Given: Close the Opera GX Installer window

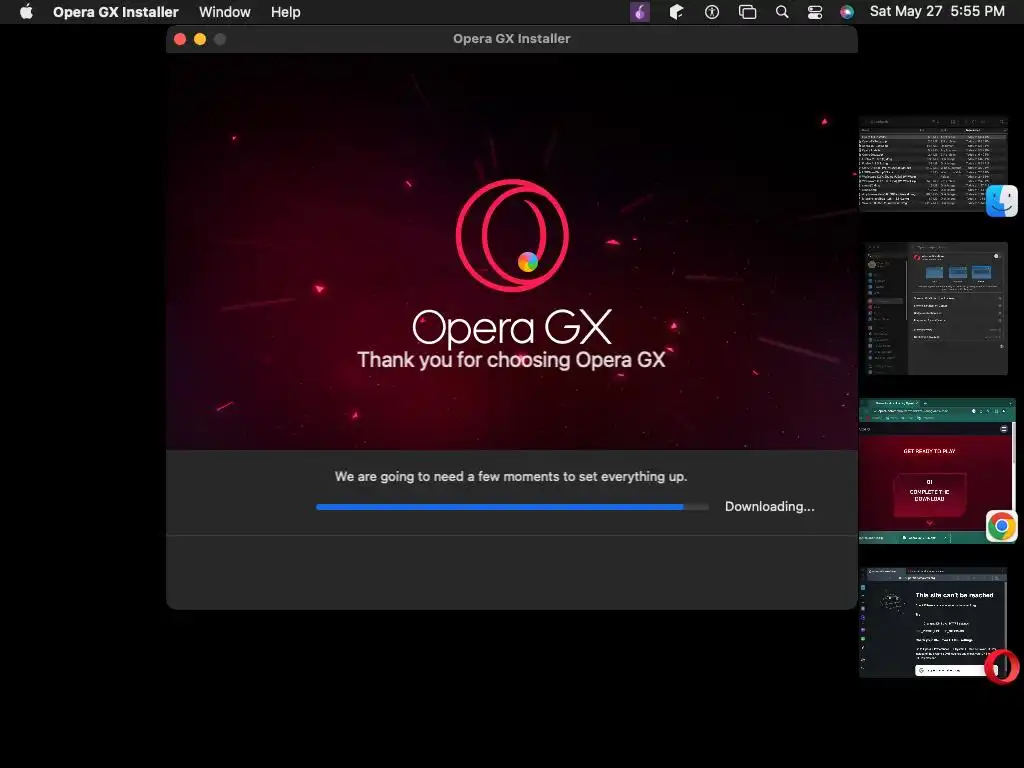Looking at the screenshot, I should (x=180, y=39).
